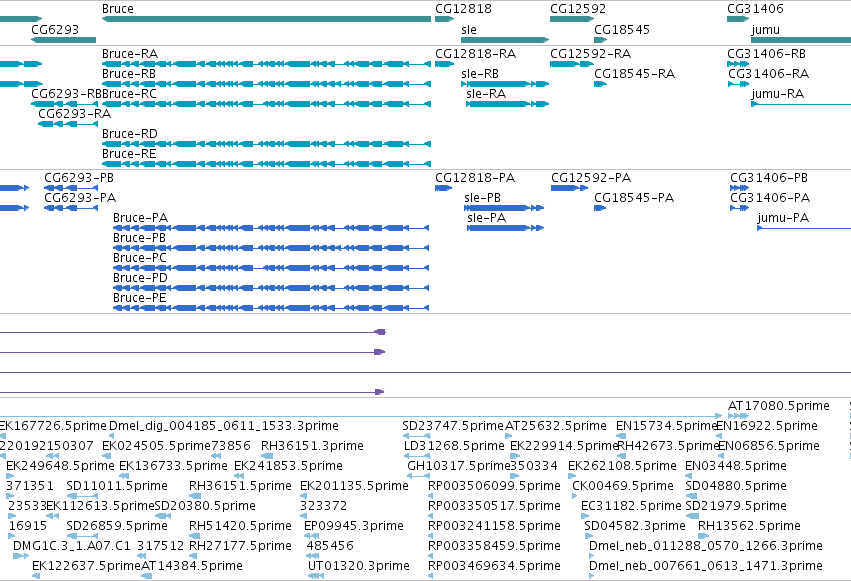851x581 pixels.
Task: Click the CG12592-RA transcript label
Action: (590, 54)
